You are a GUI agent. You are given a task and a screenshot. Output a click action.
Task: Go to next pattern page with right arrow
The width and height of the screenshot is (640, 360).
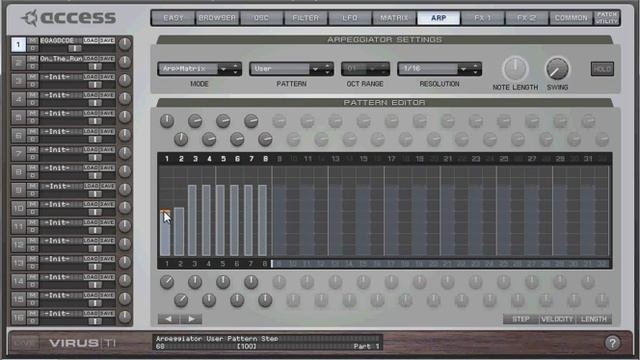(x=191, y=319)
